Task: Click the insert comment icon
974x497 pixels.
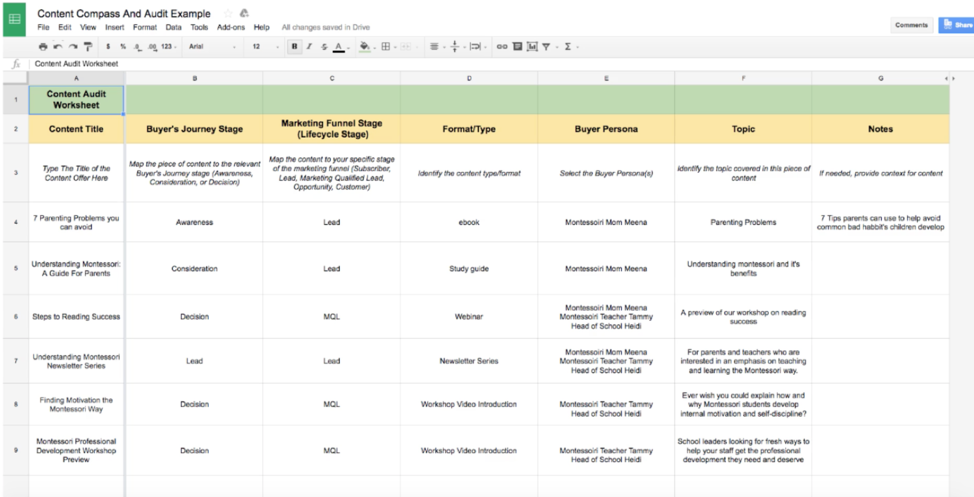Action: pos(517,46)
